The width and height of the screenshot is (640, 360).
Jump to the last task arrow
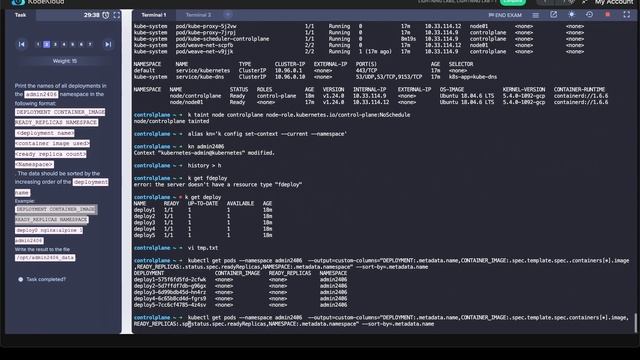pos(108,44)
